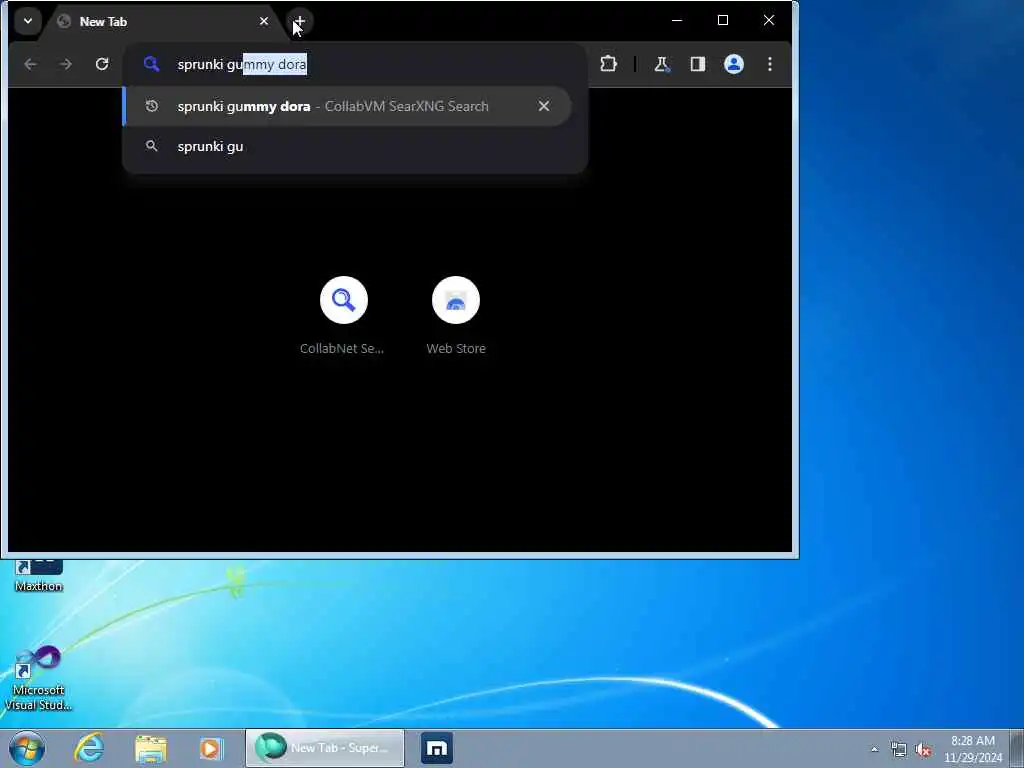Select the Maxthon desktop shortcut
This screenshot has height=768, width=1024.
(39, 576)
